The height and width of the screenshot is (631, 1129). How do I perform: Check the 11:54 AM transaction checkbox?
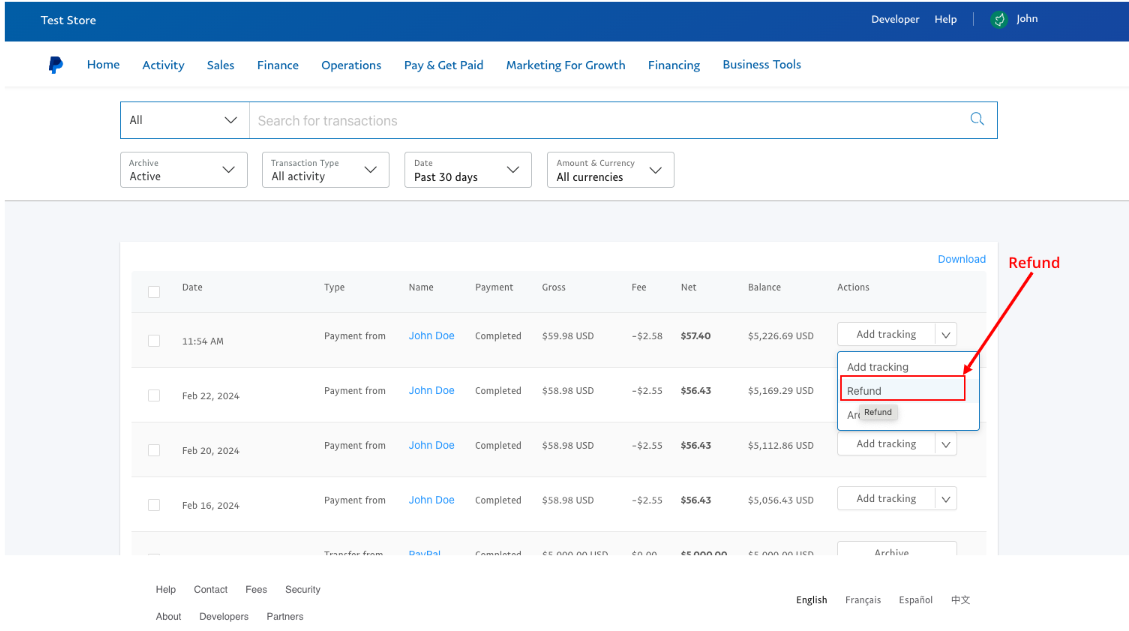click(154, 341)
